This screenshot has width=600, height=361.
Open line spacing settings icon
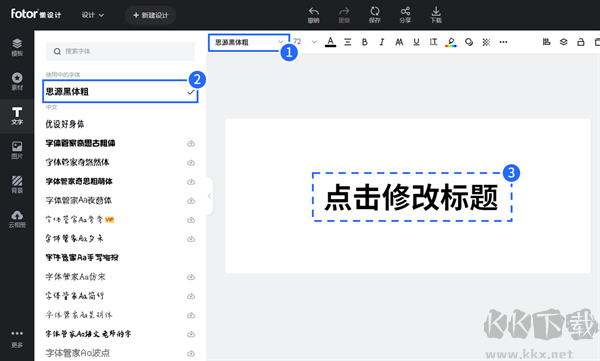[433, 42]
